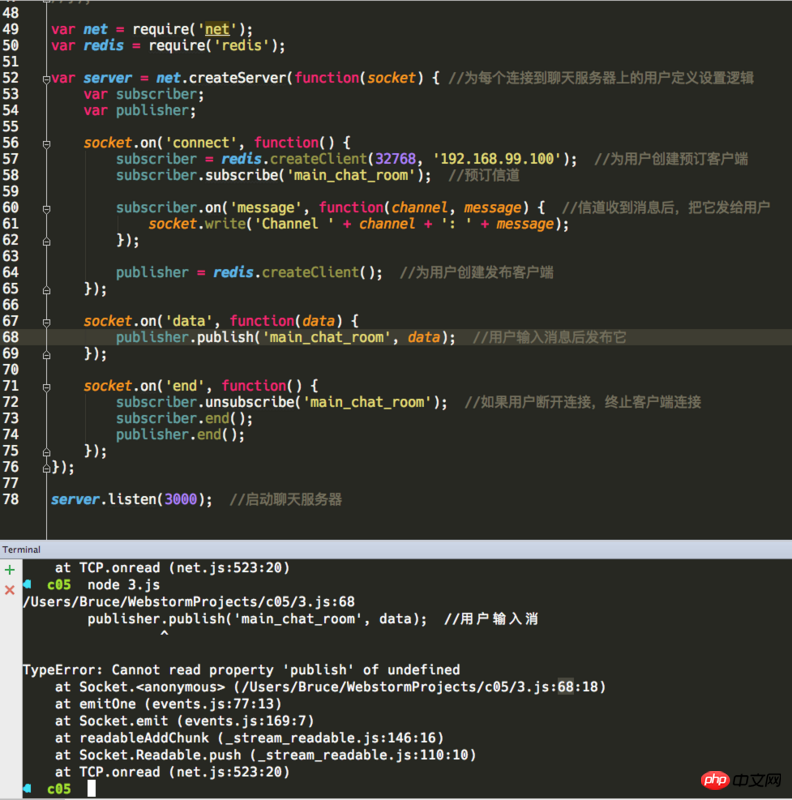Collapse the message callback fold on line 60

tap(46, 209)
